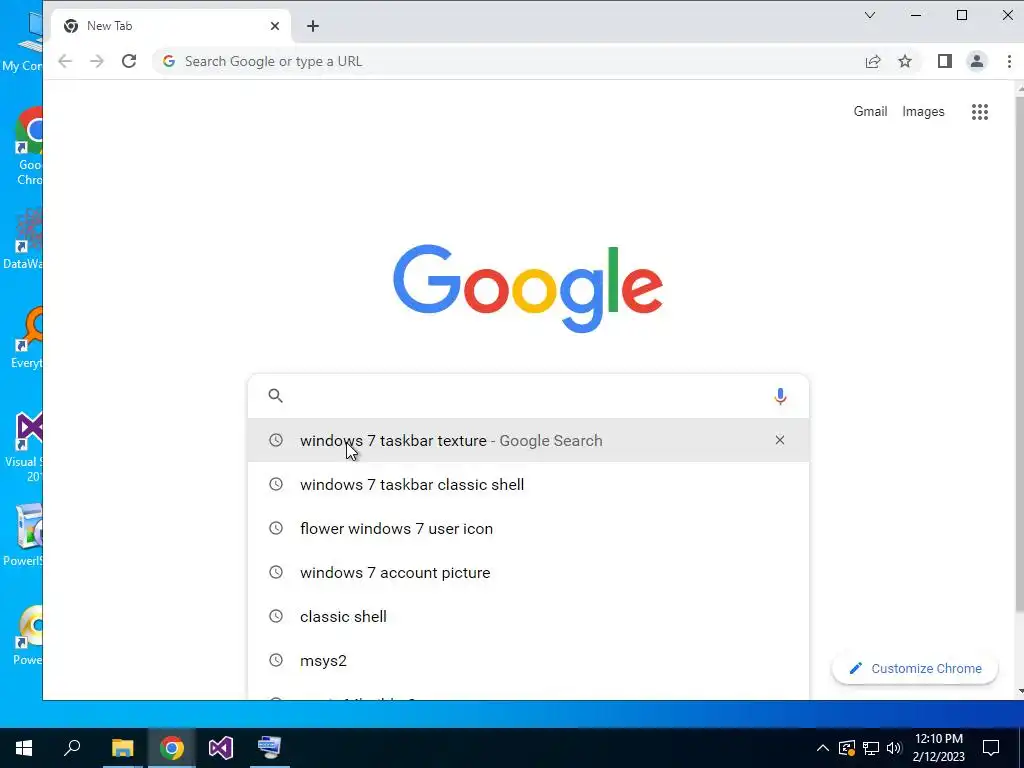This screenshot has height=768, width=1024.
Task: Click clock icon beside 'classic shell'
Action: (276, 616)
